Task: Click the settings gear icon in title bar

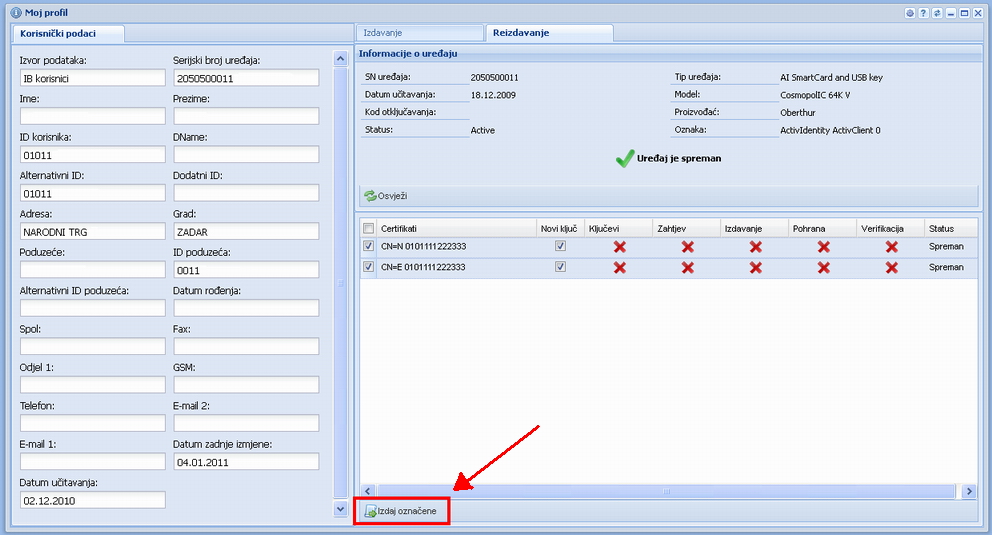Action: tap(910, 13)
